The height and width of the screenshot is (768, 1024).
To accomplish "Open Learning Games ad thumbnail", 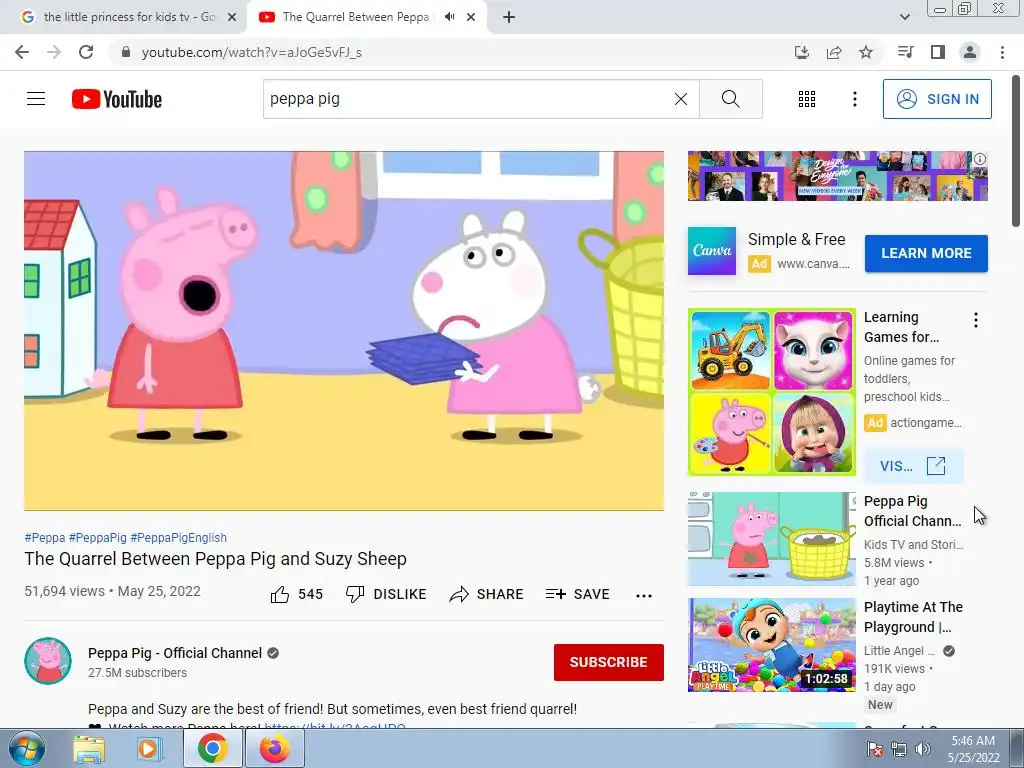I will (771, 392).
